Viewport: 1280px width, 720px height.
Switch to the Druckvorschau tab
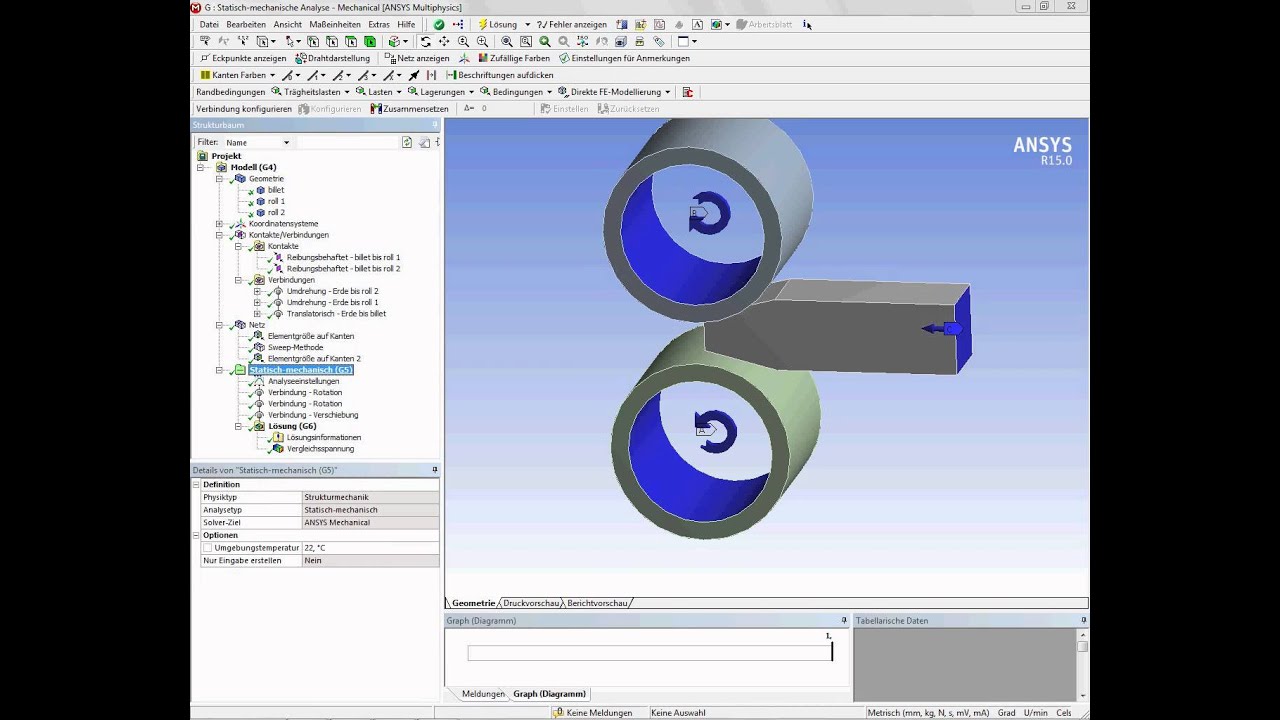tap(531, 603)
